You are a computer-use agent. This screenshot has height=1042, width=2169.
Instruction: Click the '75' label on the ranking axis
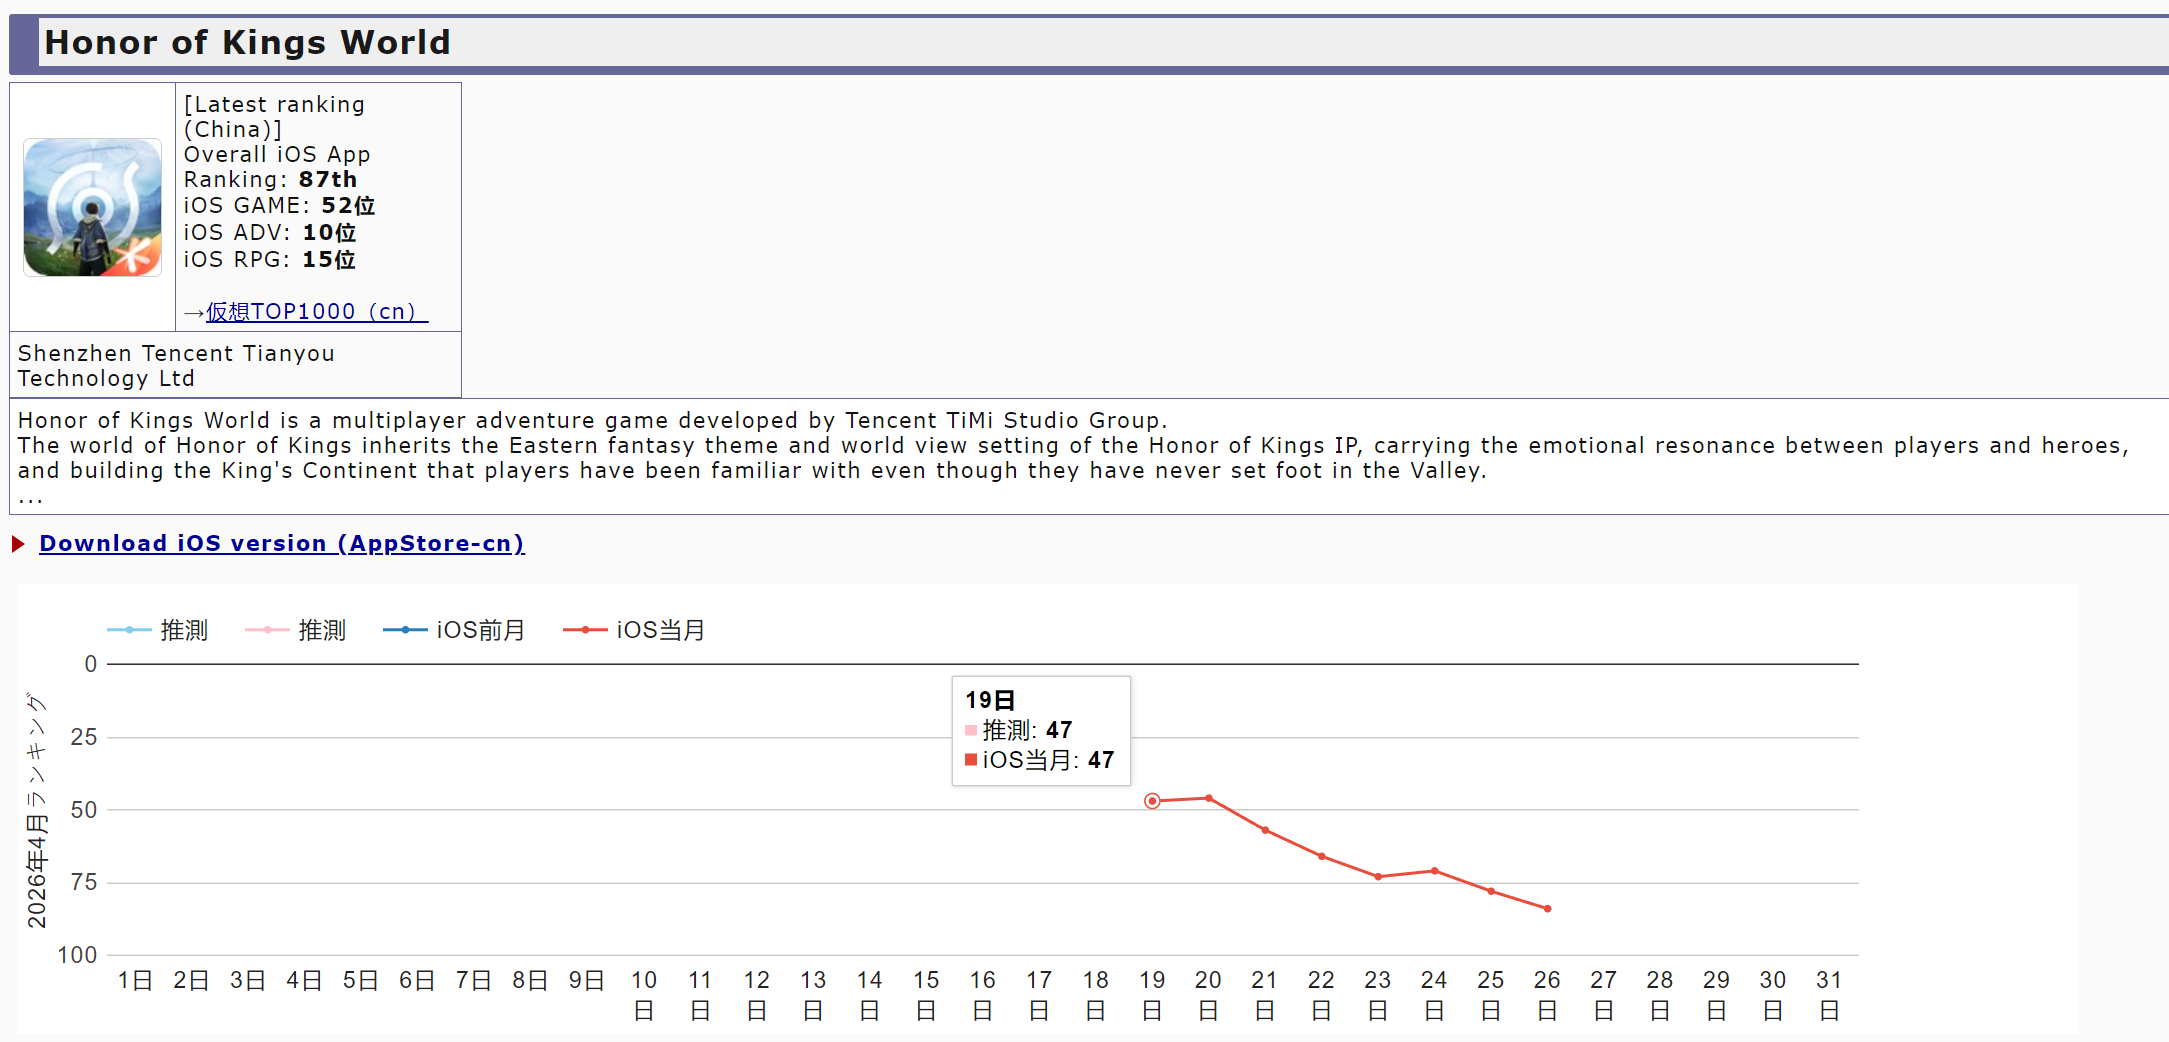coord(84,882)
